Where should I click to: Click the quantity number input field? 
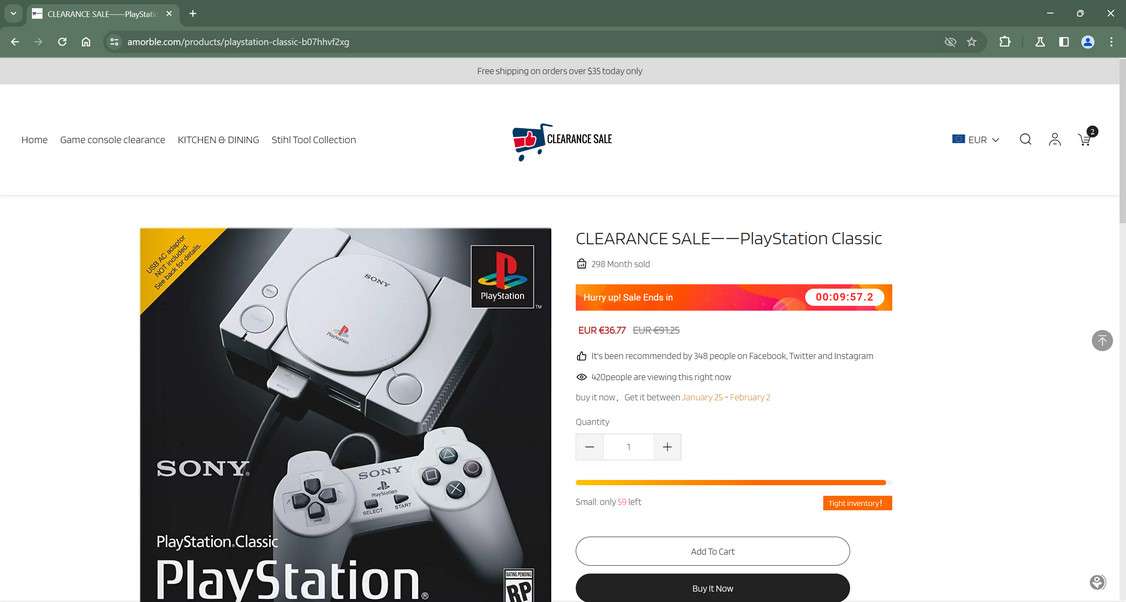pos(628,447)
